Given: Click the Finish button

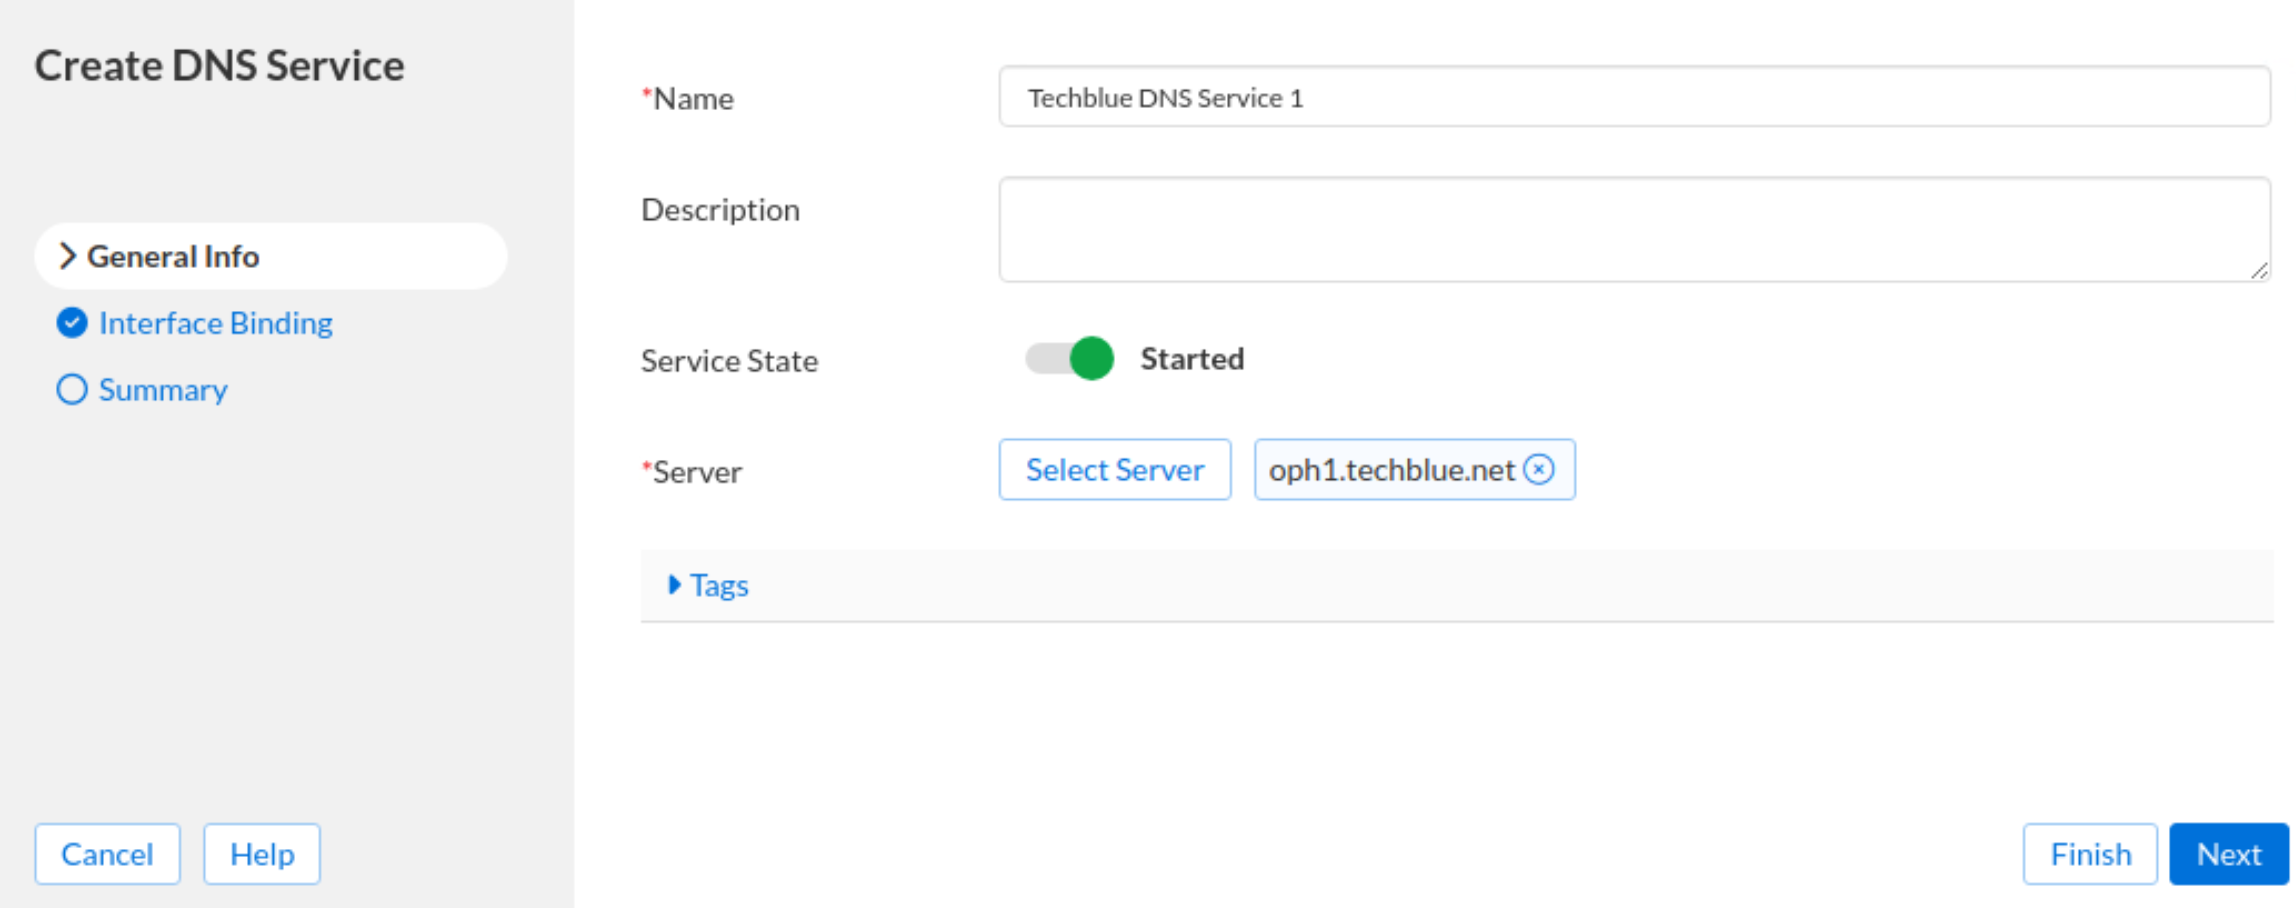Looking at the screenshot, I should pos(2089,854).
